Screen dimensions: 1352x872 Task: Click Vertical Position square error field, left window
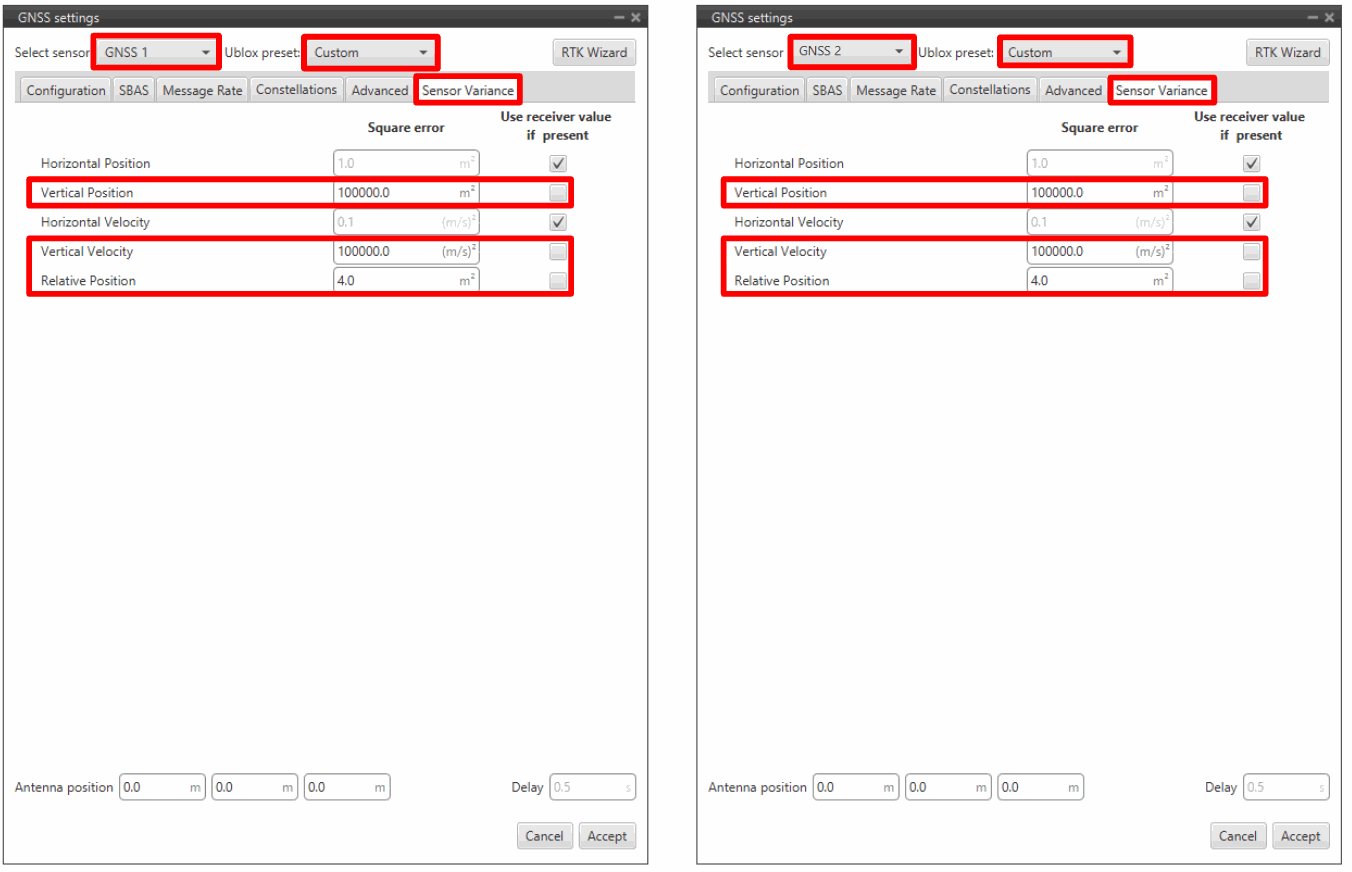click(395, 192)
